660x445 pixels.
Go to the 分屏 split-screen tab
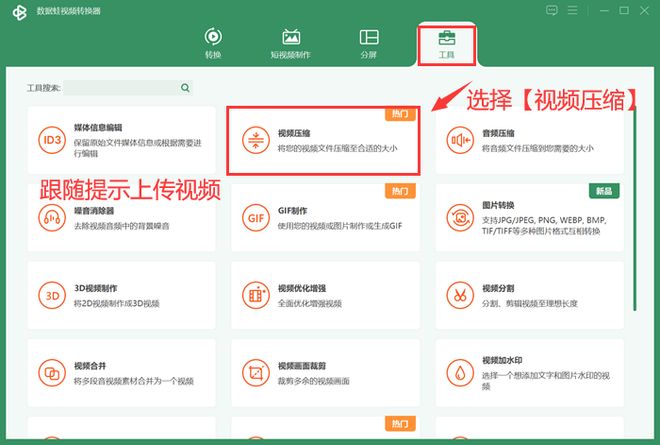(x=368, y=42)
